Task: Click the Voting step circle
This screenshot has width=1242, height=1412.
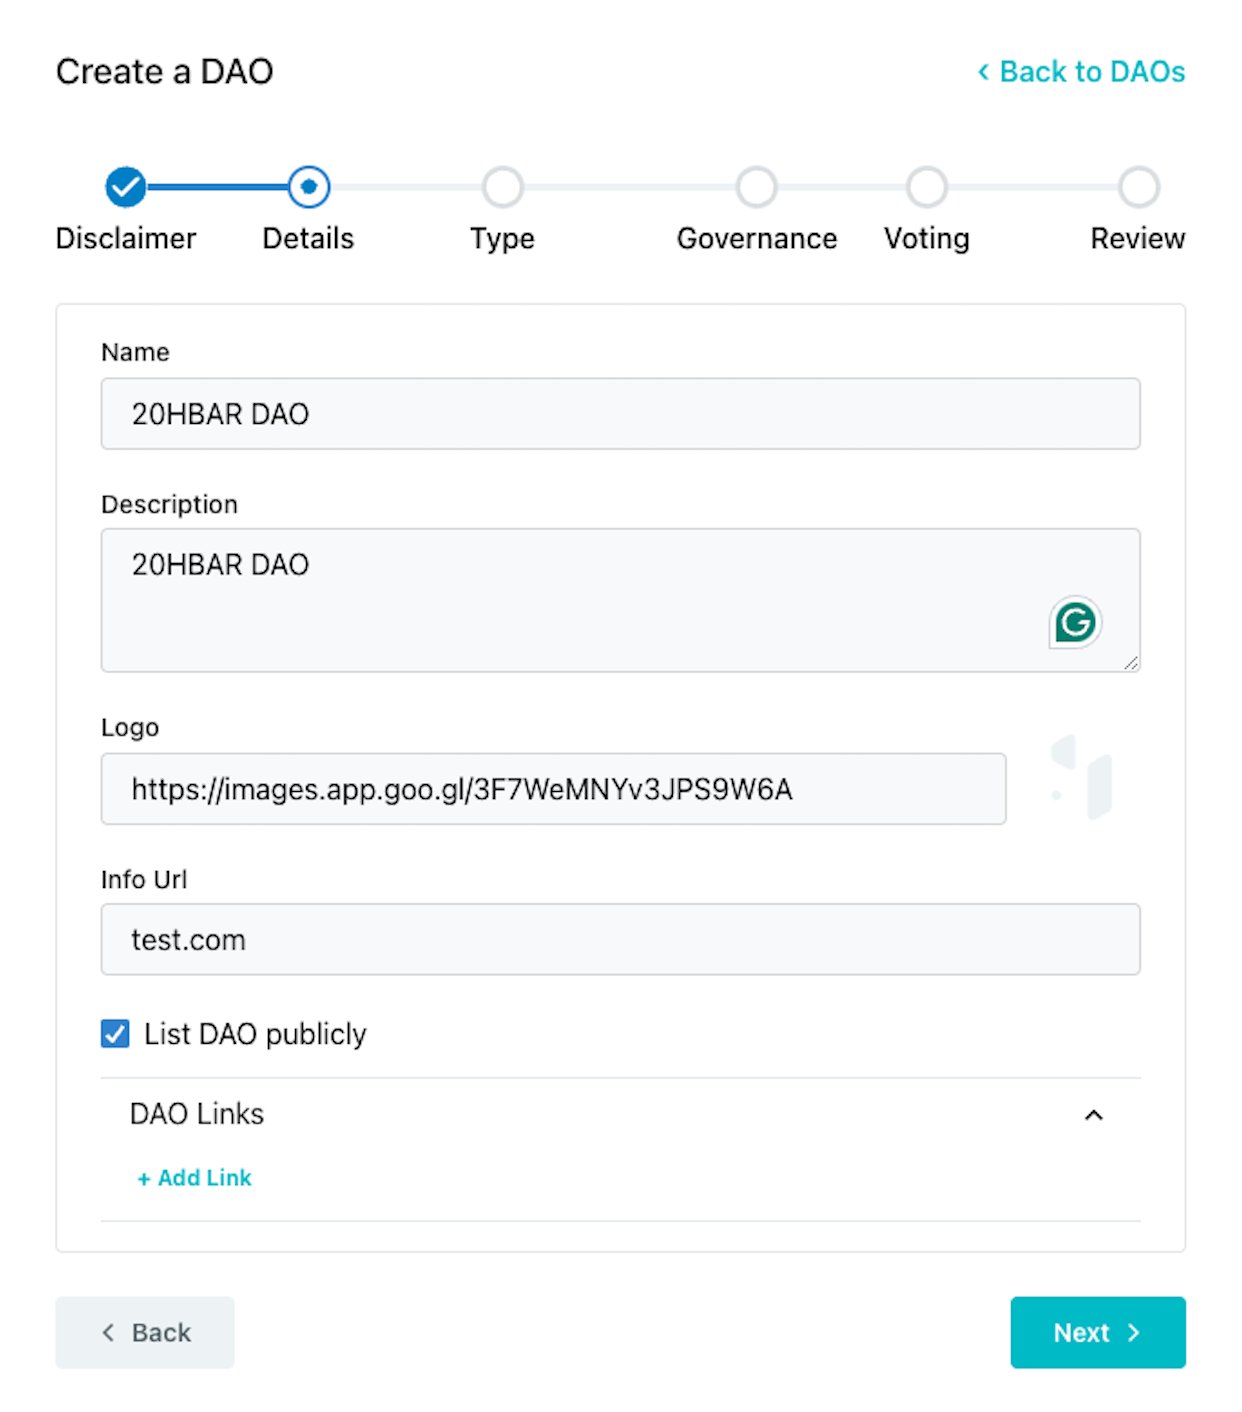Action: point(927,187)
